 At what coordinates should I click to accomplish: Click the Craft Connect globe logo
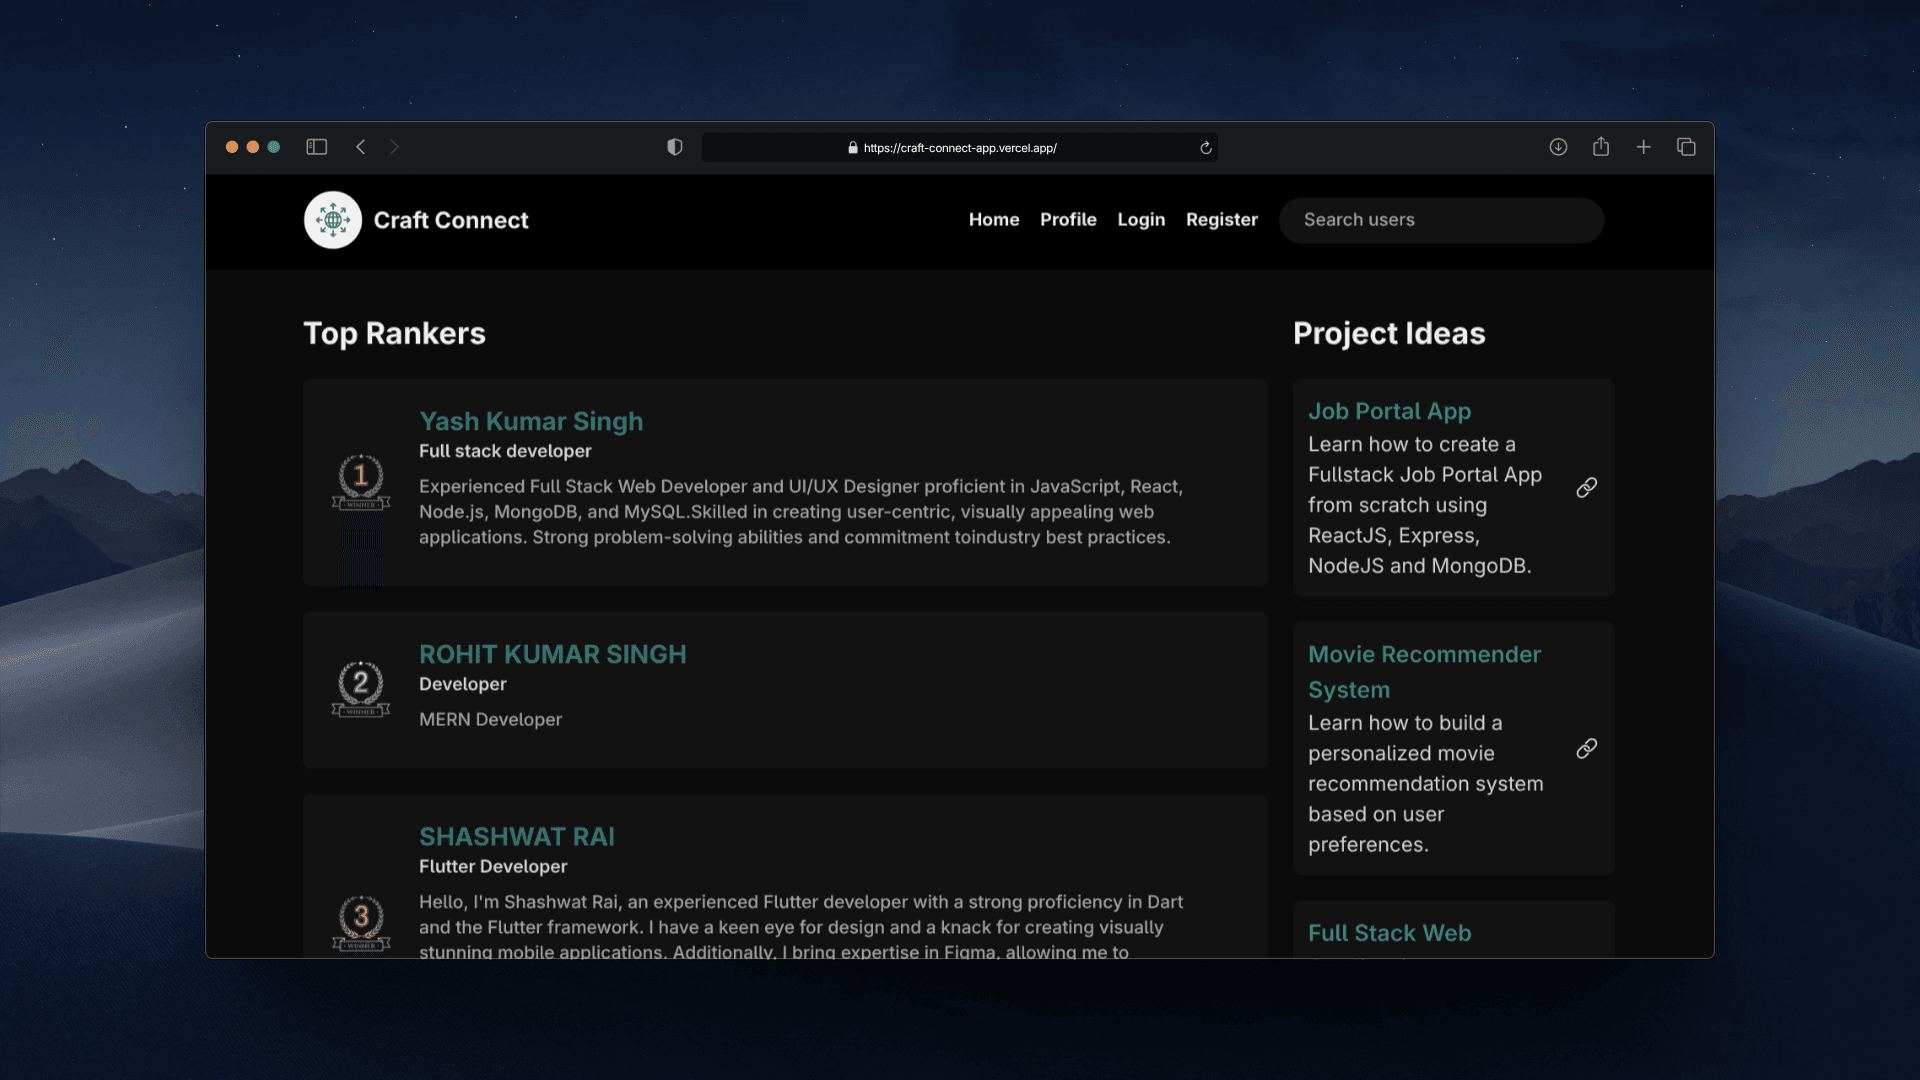tap(333, 220)
